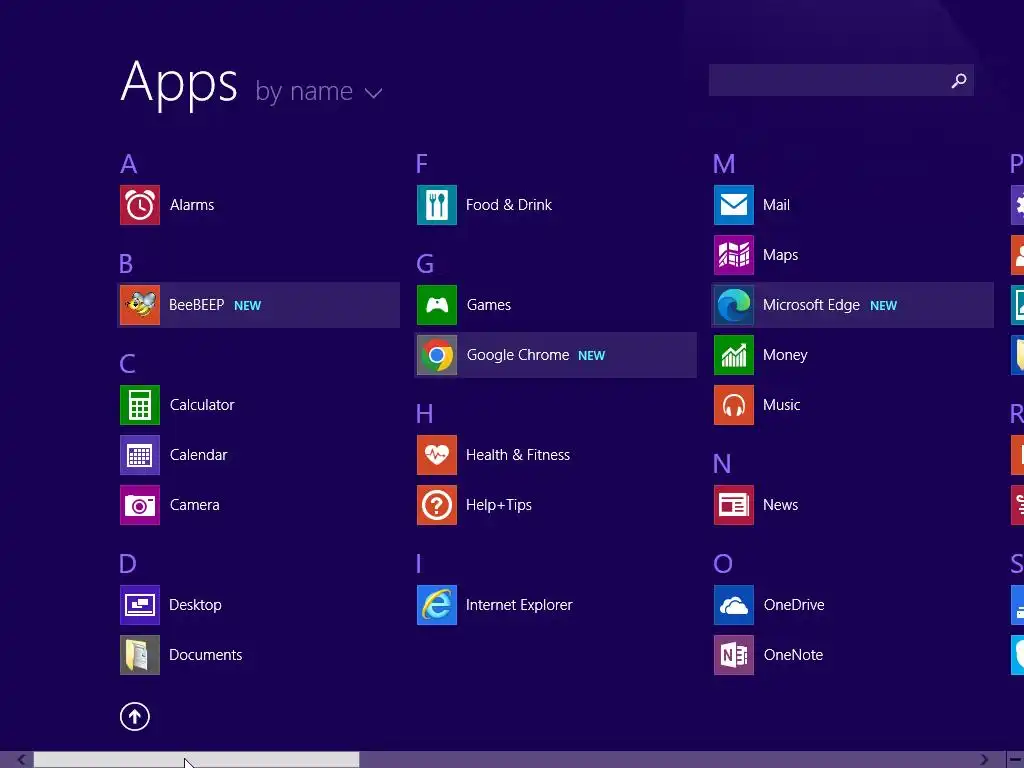Open the OneDrive cloud icon

click(734, 605)
